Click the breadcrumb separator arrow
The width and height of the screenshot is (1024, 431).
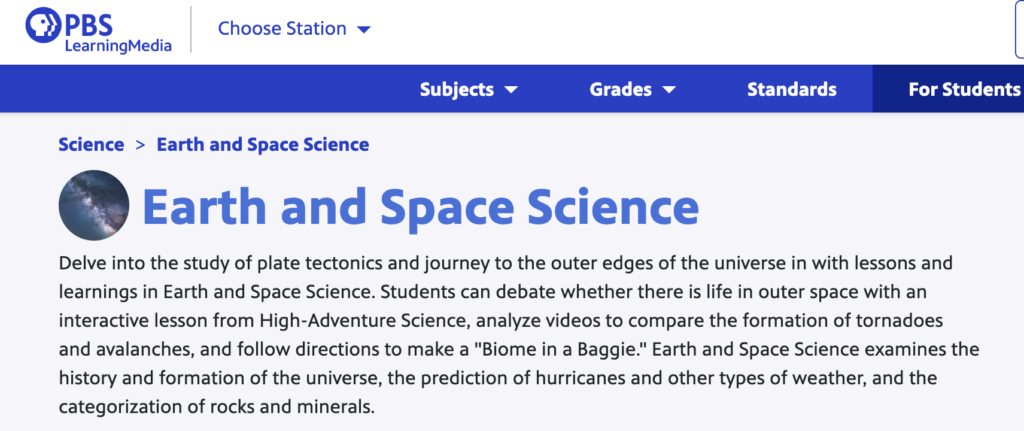click(140, 144)
